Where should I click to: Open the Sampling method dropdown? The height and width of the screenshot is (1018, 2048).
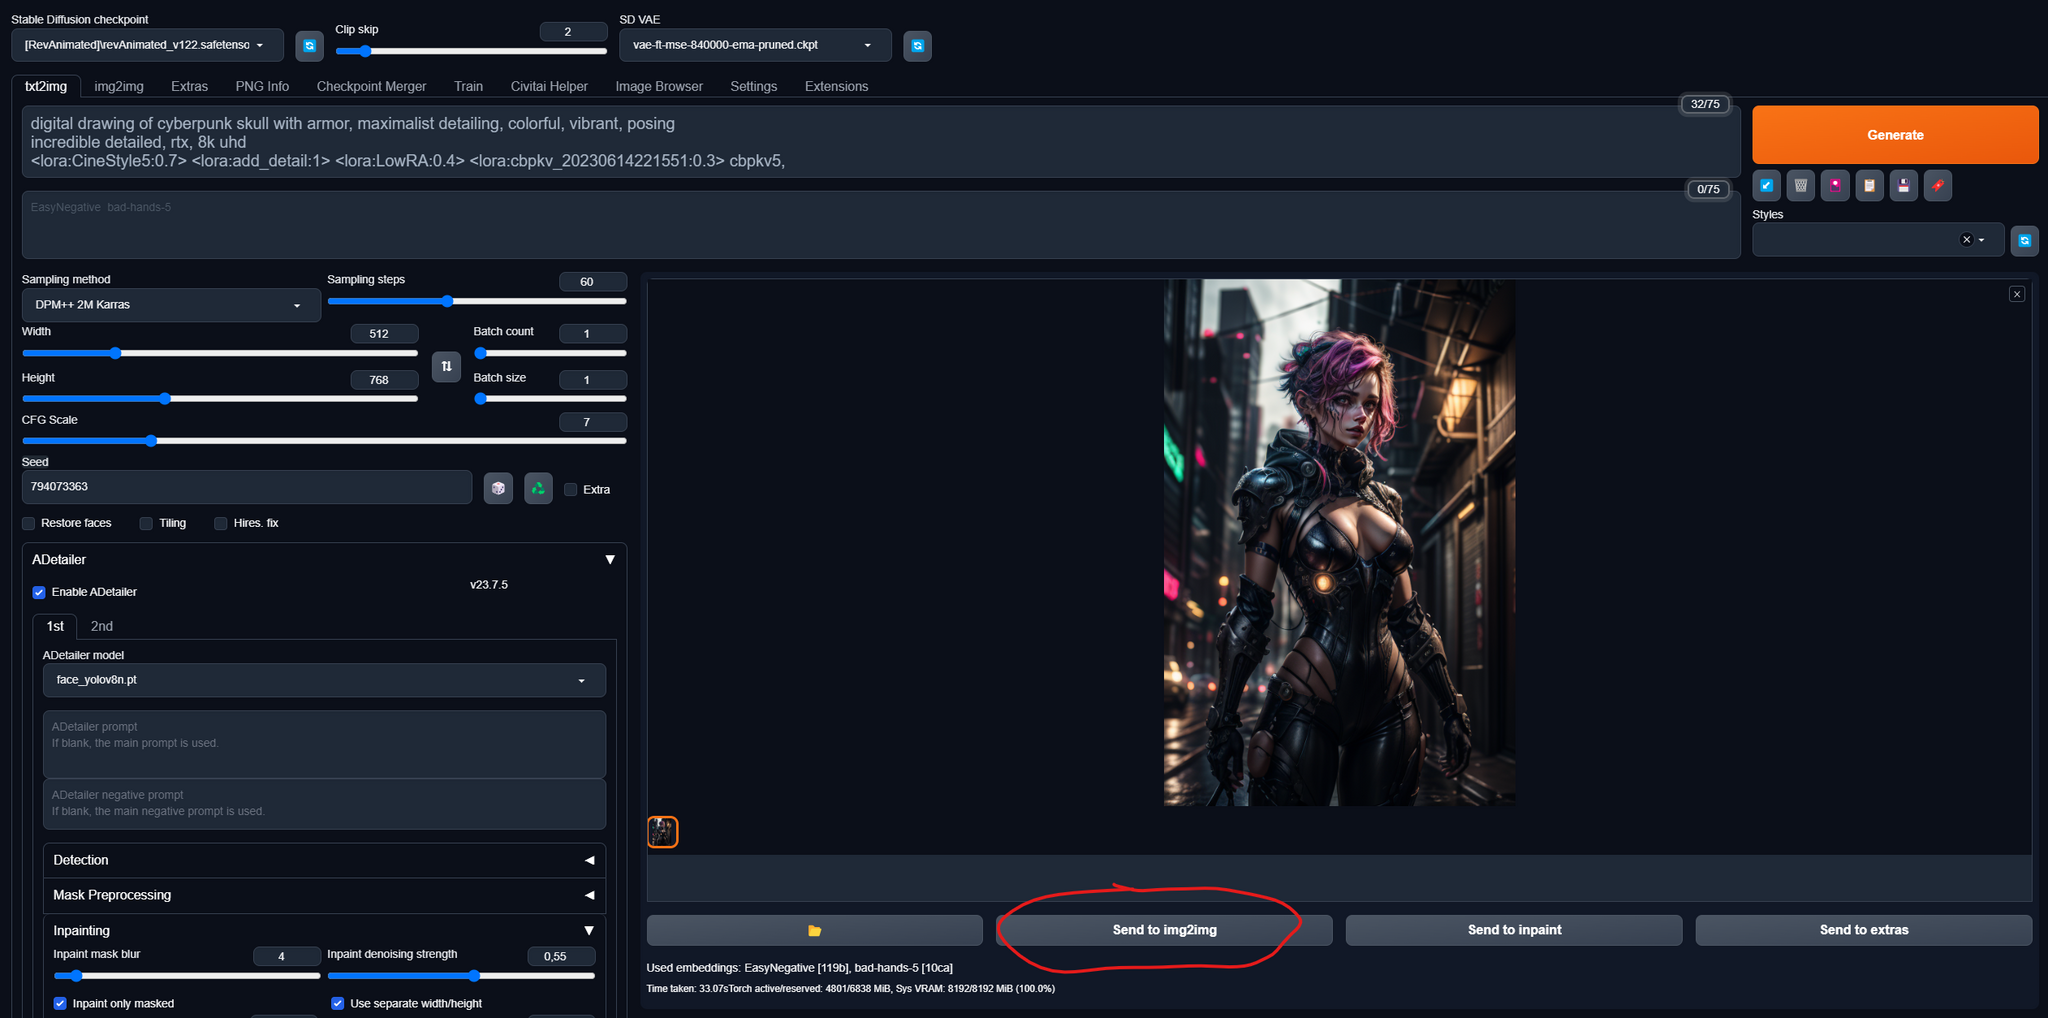(170, 305)
